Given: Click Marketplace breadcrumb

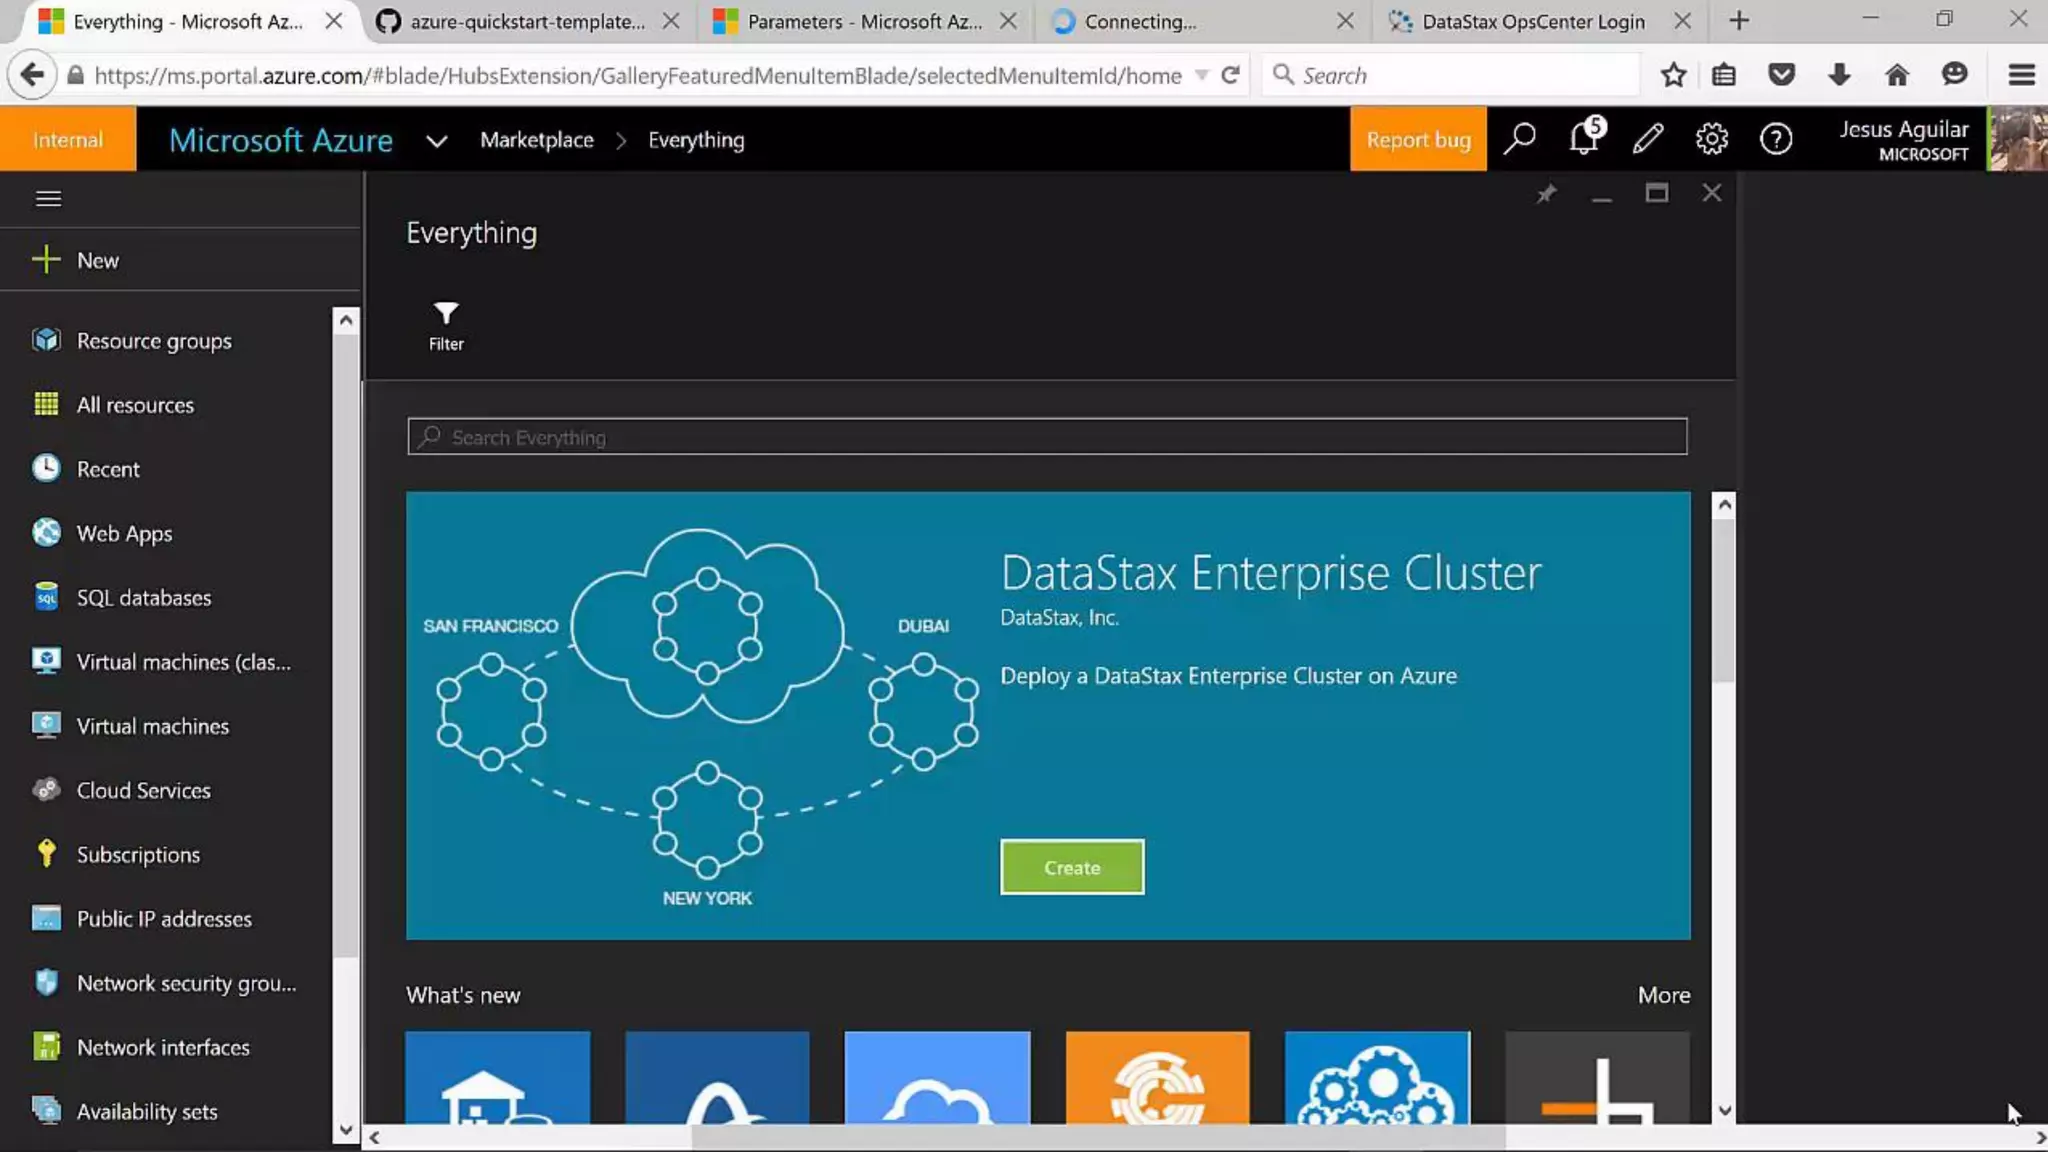Looking at the screenshot, I should (x=537, y=140).
